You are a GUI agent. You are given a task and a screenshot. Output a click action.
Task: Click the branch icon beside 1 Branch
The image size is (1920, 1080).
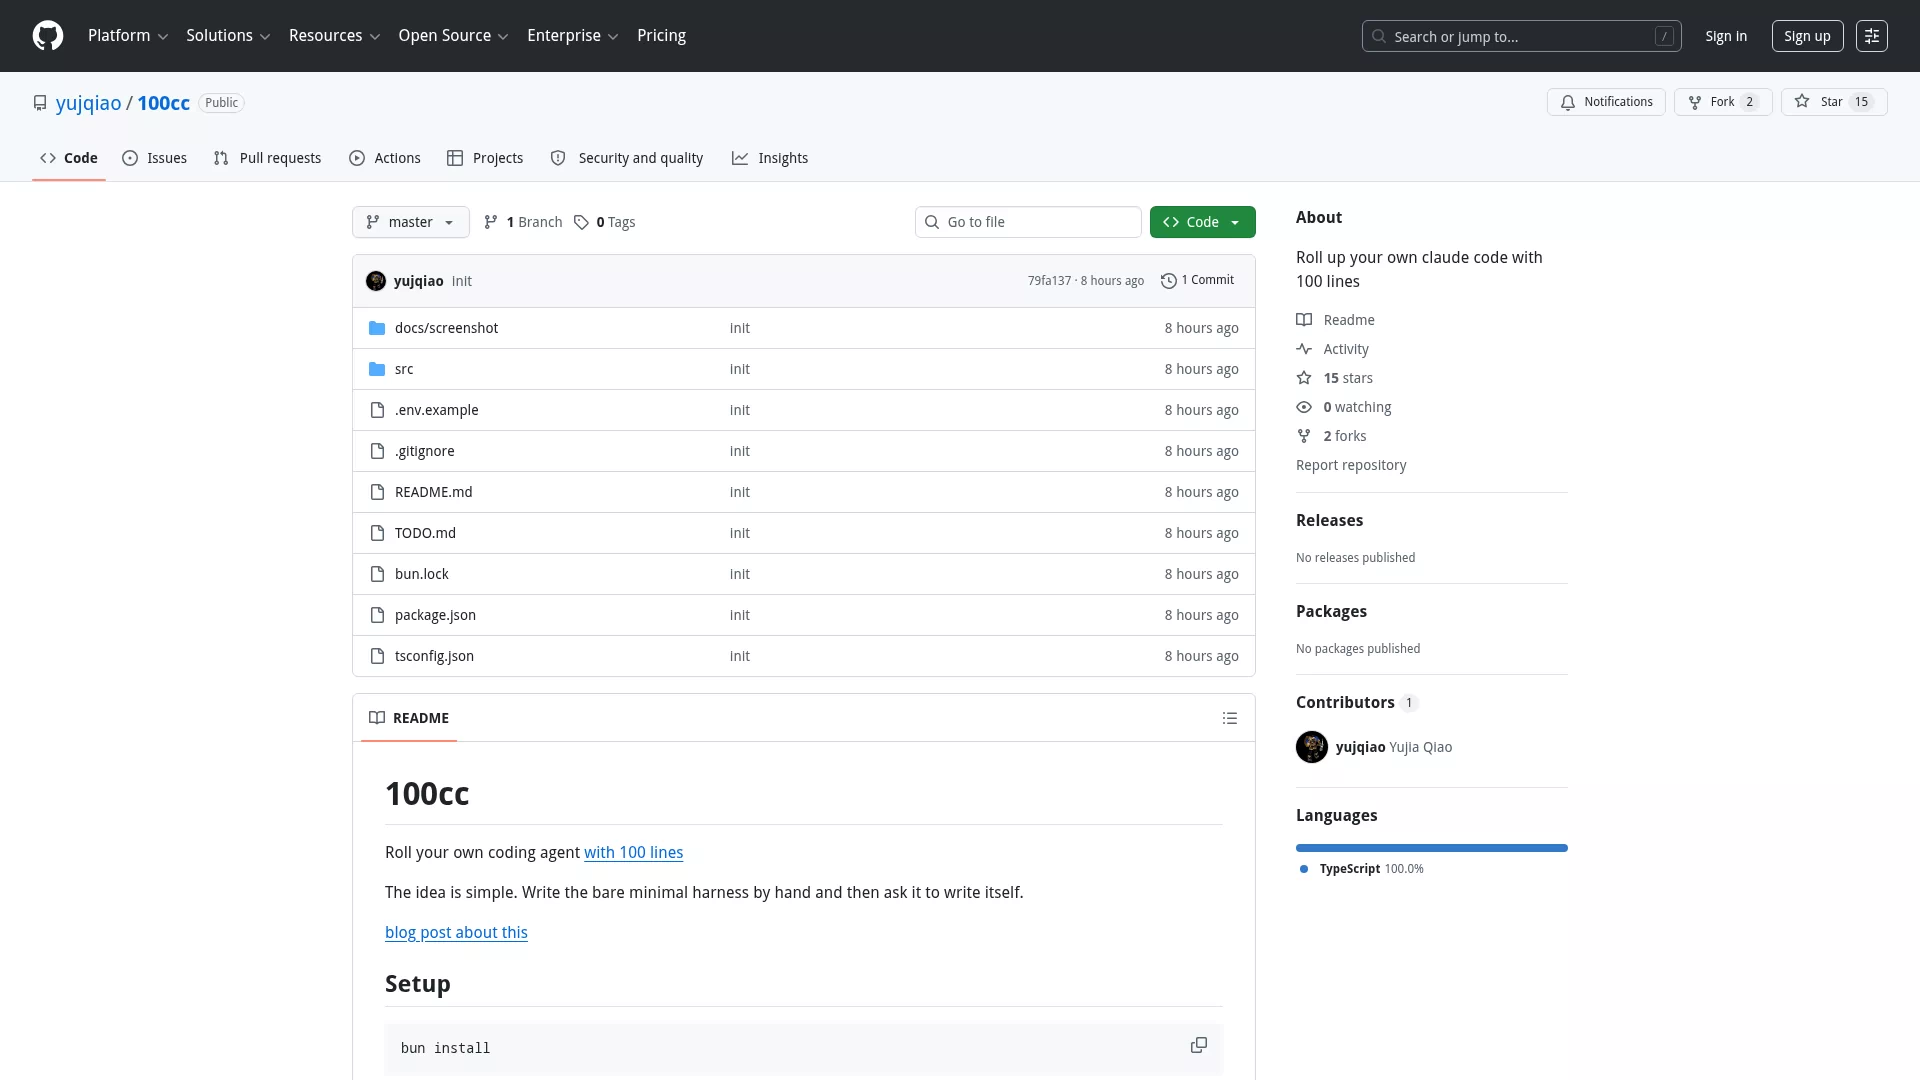click(491, 222)
